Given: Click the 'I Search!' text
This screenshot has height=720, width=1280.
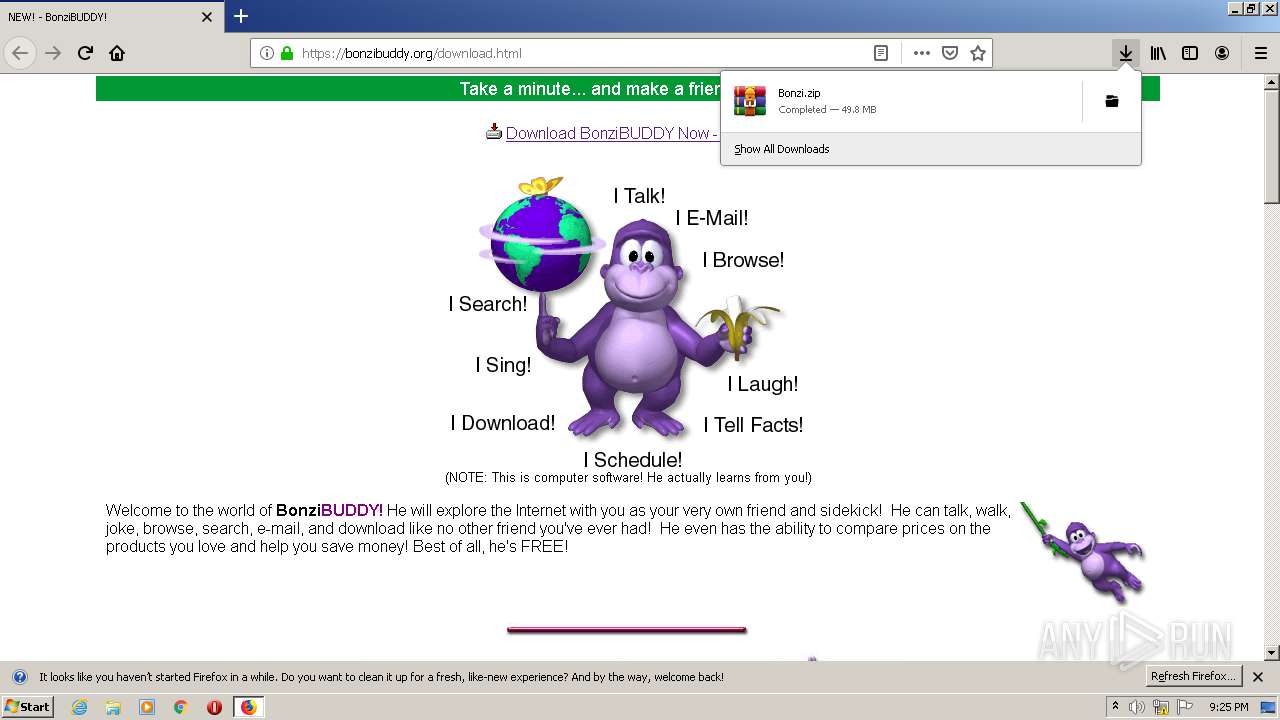Looking at the screenshot, I should pyautogui.click(x=487, y=304).
